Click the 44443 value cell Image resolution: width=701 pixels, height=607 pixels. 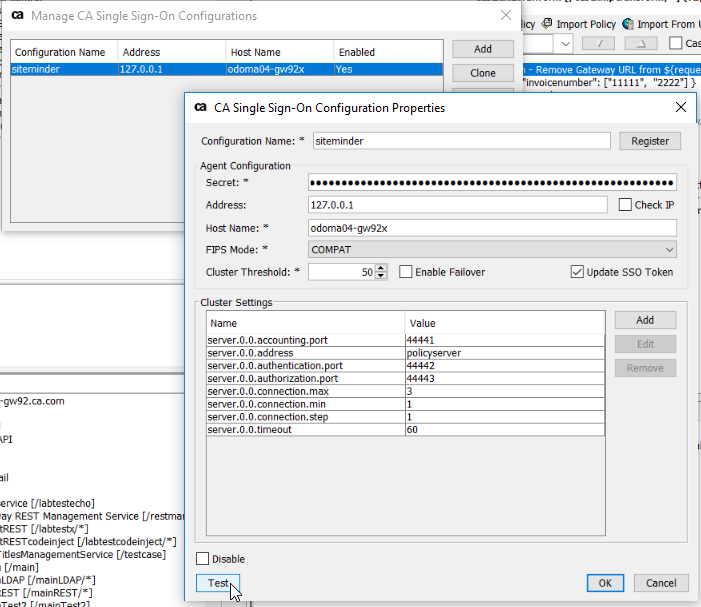click(505, 379)
